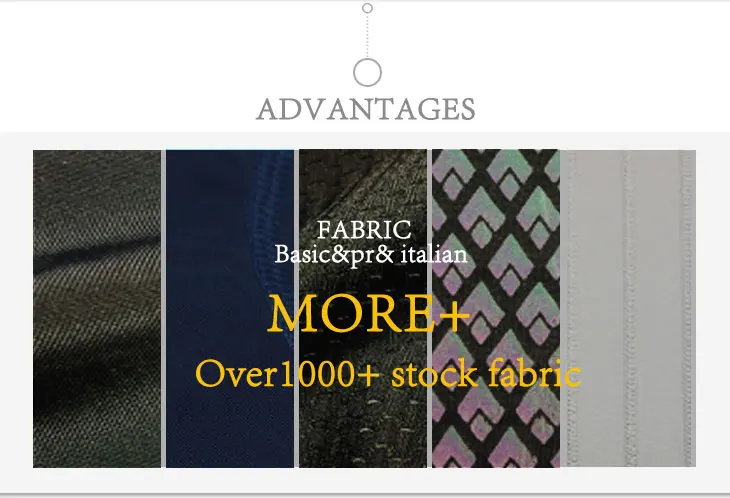Click the light gray banner background below the swatches
Viewport: 730px width, 498px height.
[365, 479]
